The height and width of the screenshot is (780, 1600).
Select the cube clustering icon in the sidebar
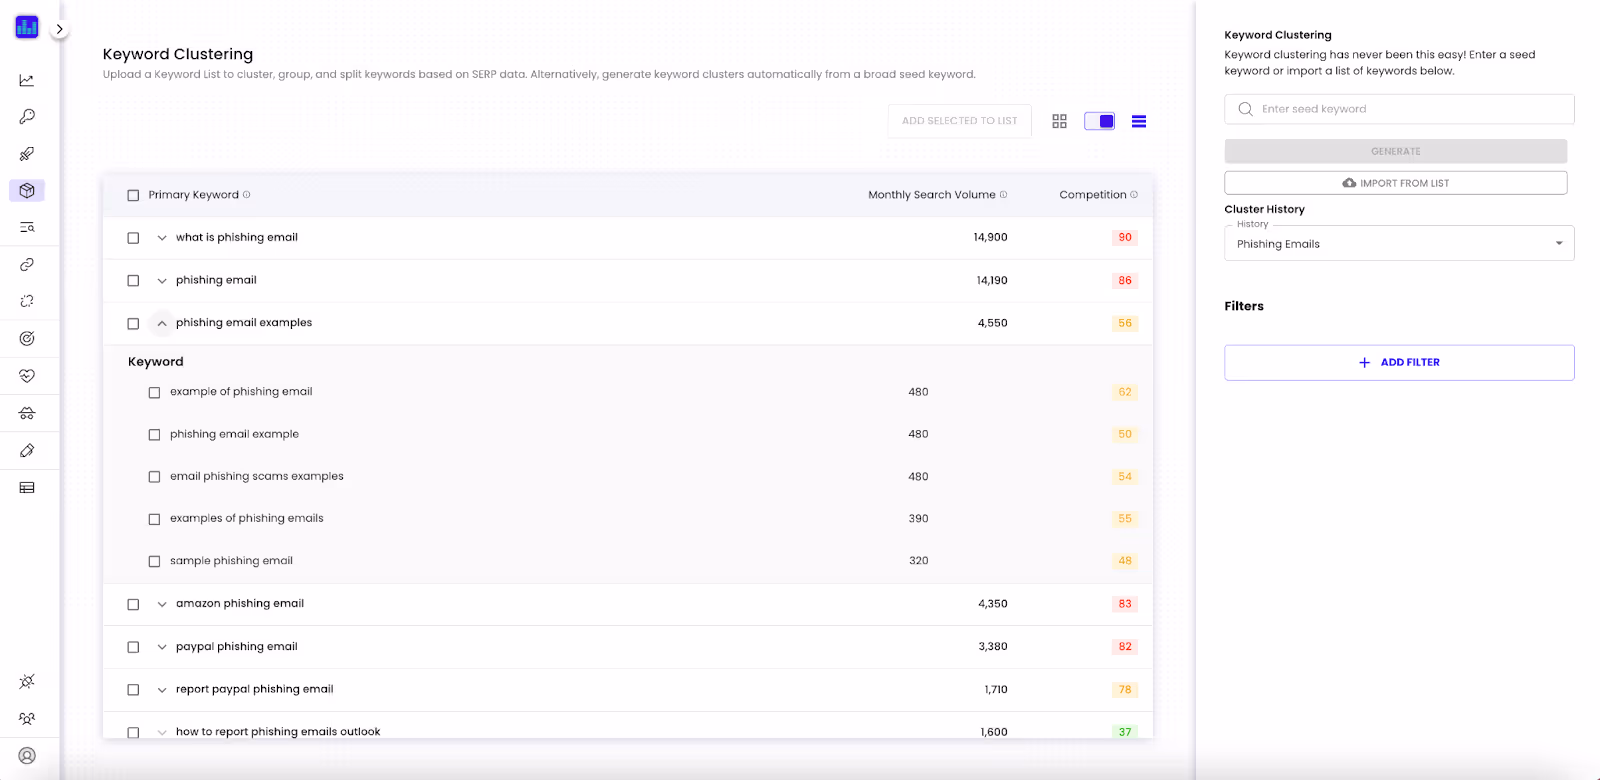(x=27, y=190)
